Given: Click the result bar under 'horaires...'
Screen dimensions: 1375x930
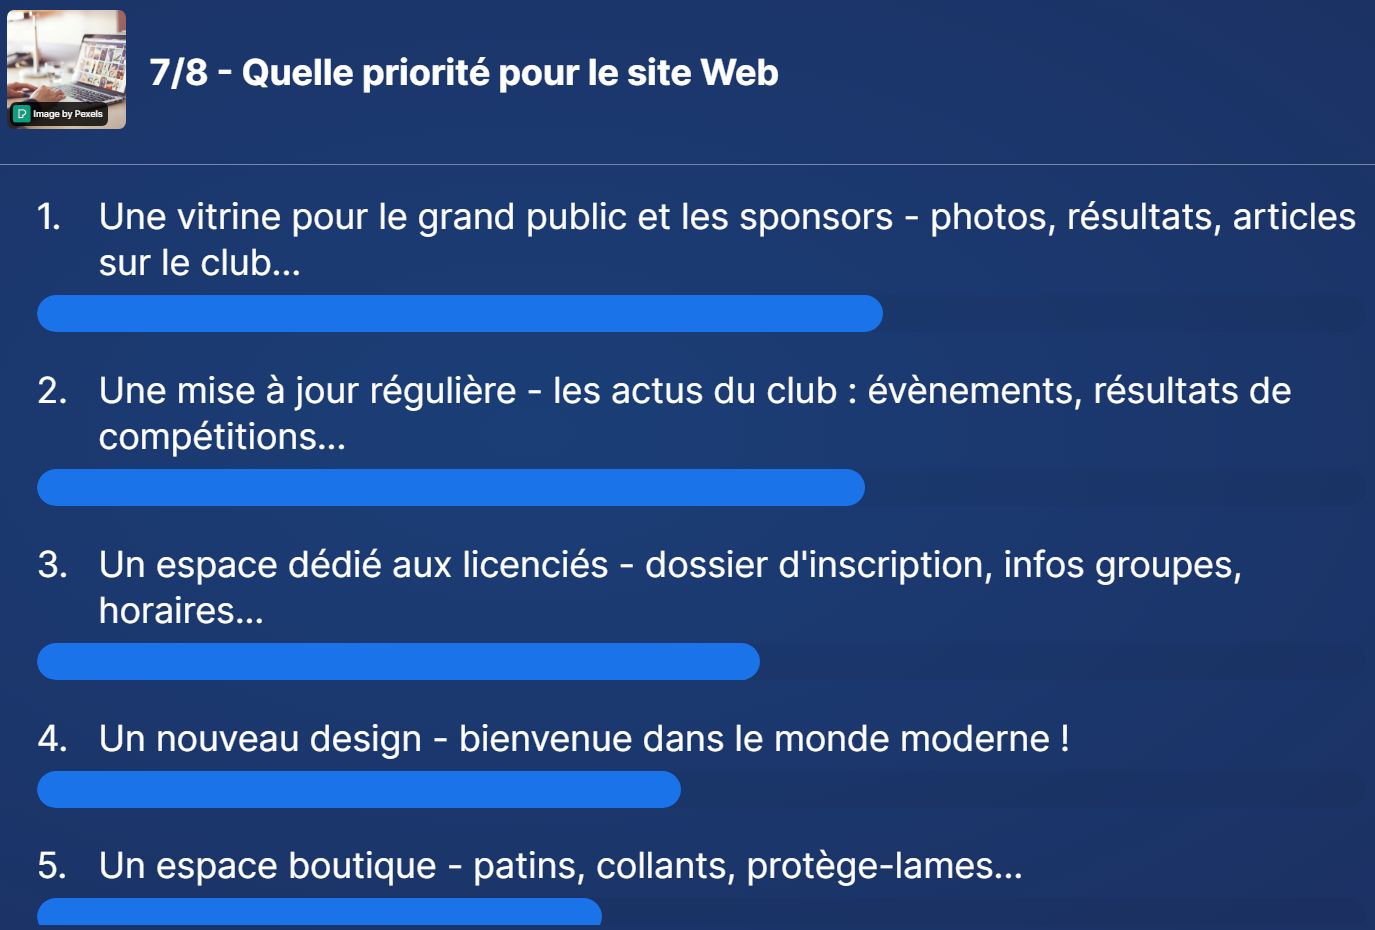Looking at the screenshot, I should (x=398, y=661).
